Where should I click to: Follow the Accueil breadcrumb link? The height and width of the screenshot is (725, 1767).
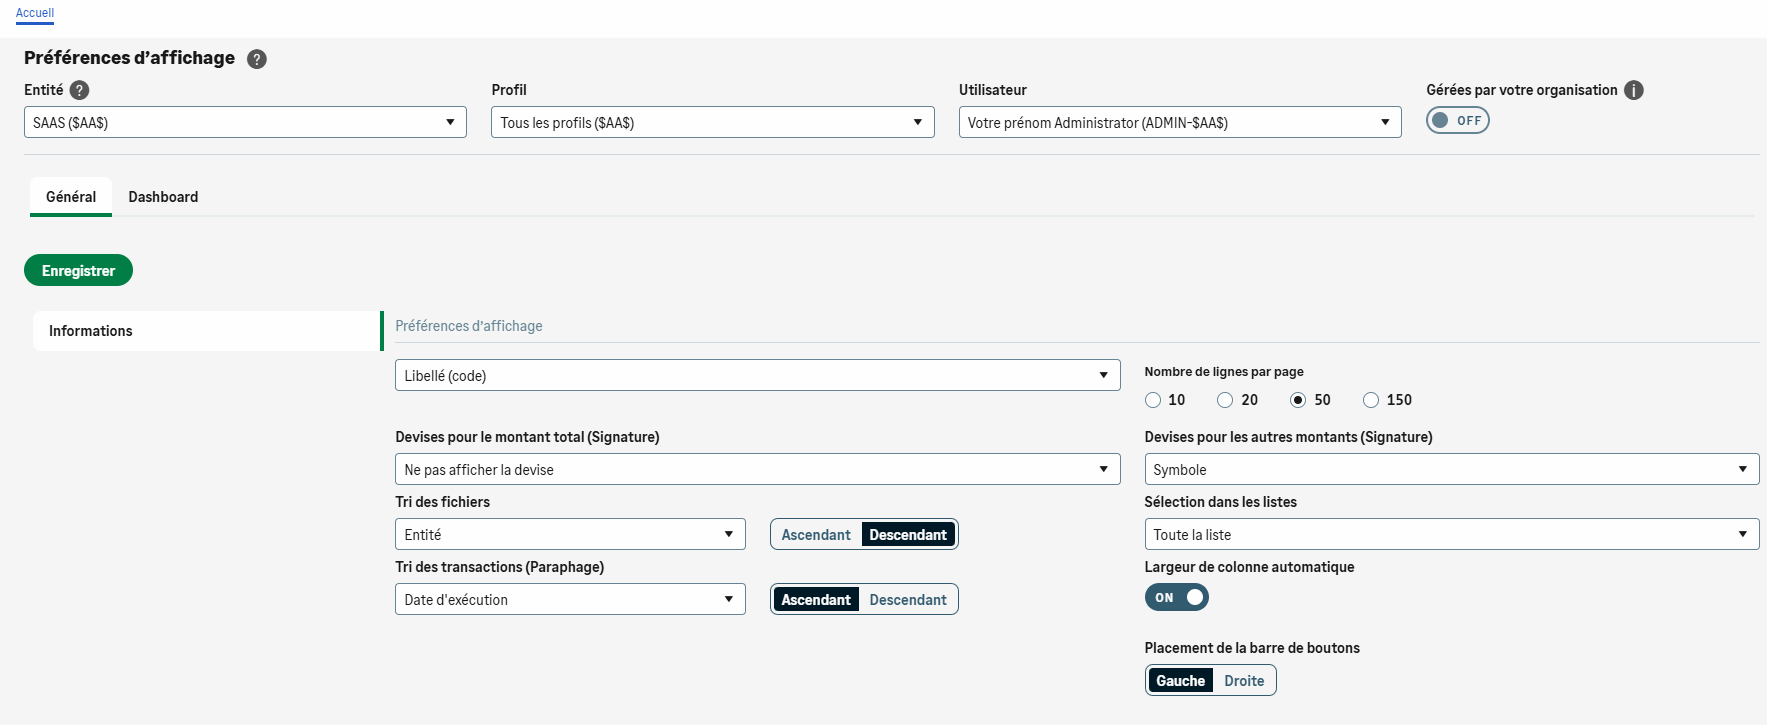[35, 13]
